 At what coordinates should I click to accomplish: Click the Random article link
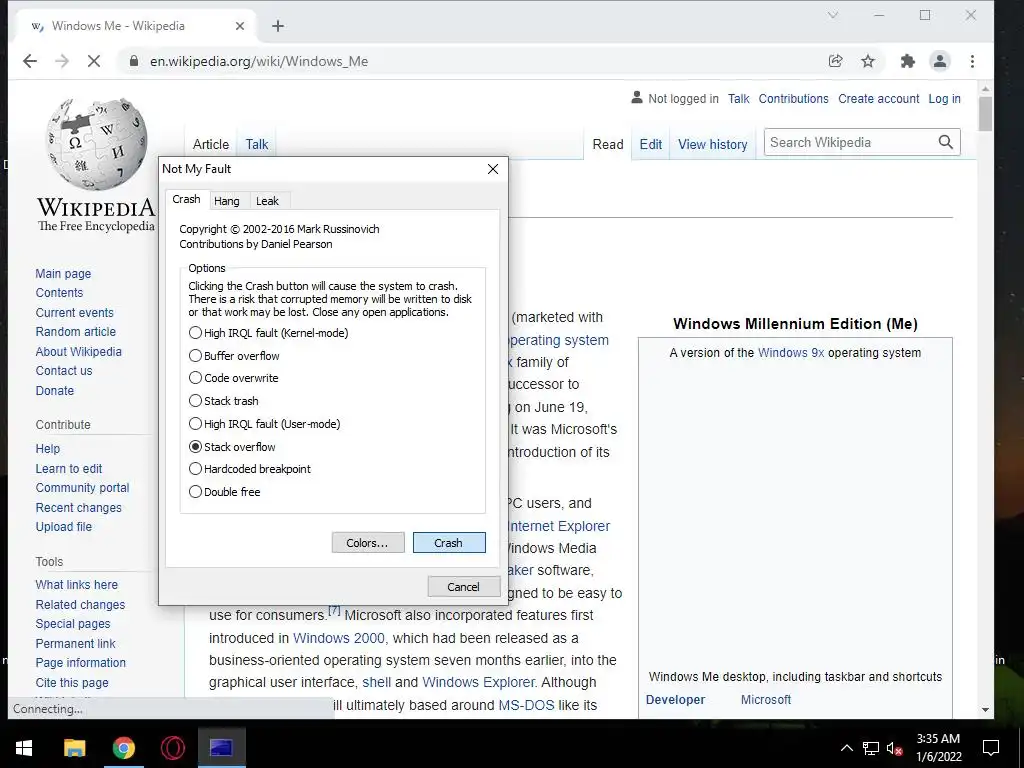pos(76,332)
